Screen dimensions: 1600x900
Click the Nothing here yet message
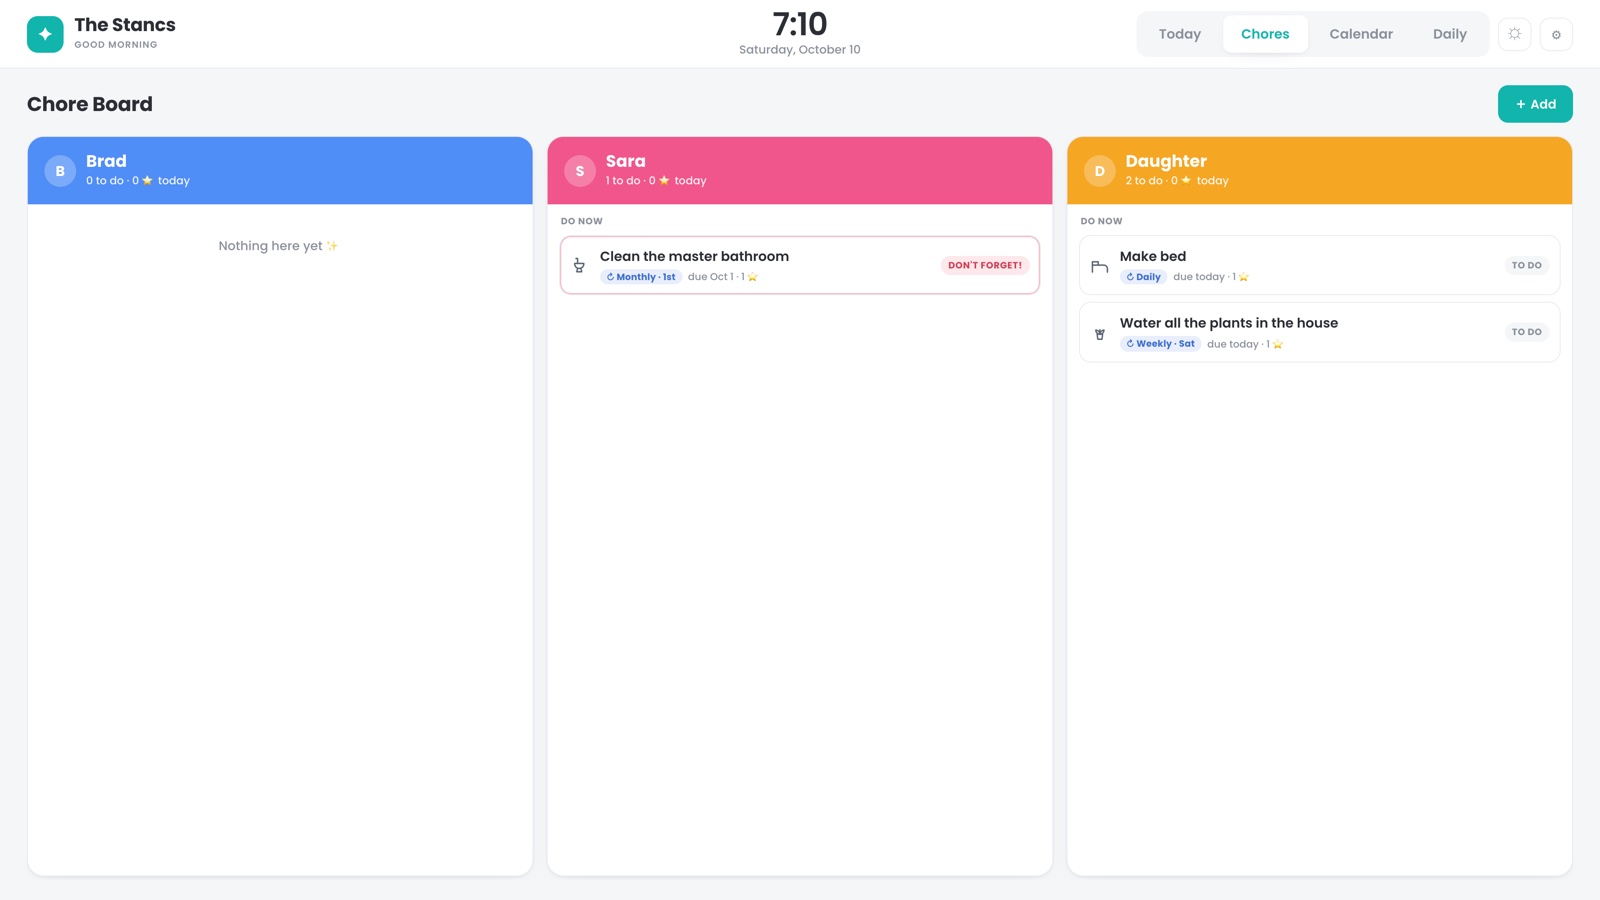pyautogui.click(x=278, y=246)
